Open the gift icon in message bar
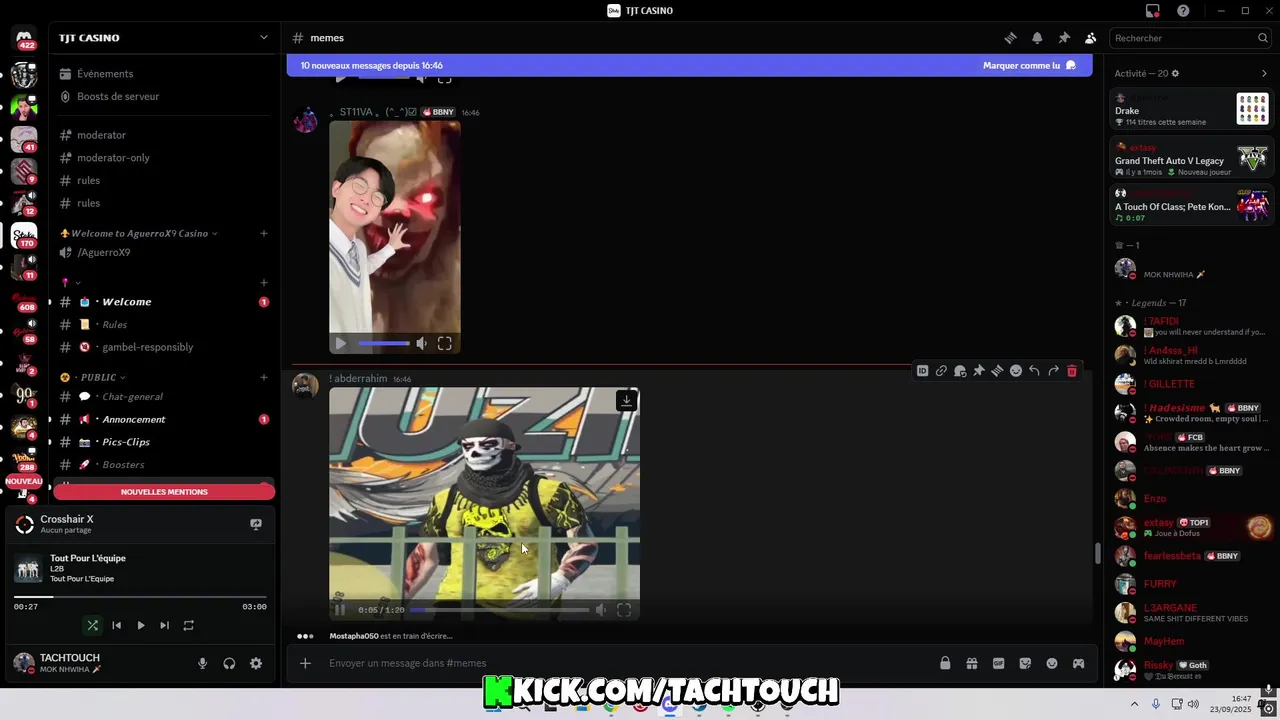Image resolution: width=1280 pixels, height=720 pixels. click(x=971, y=663)
